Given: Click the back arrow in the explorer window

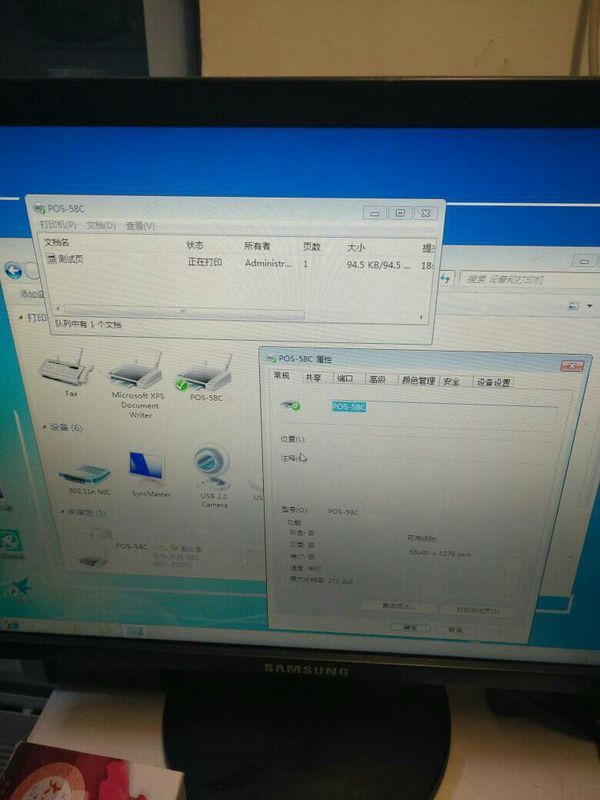Looking at the screenshot, I should click(14, 270).
